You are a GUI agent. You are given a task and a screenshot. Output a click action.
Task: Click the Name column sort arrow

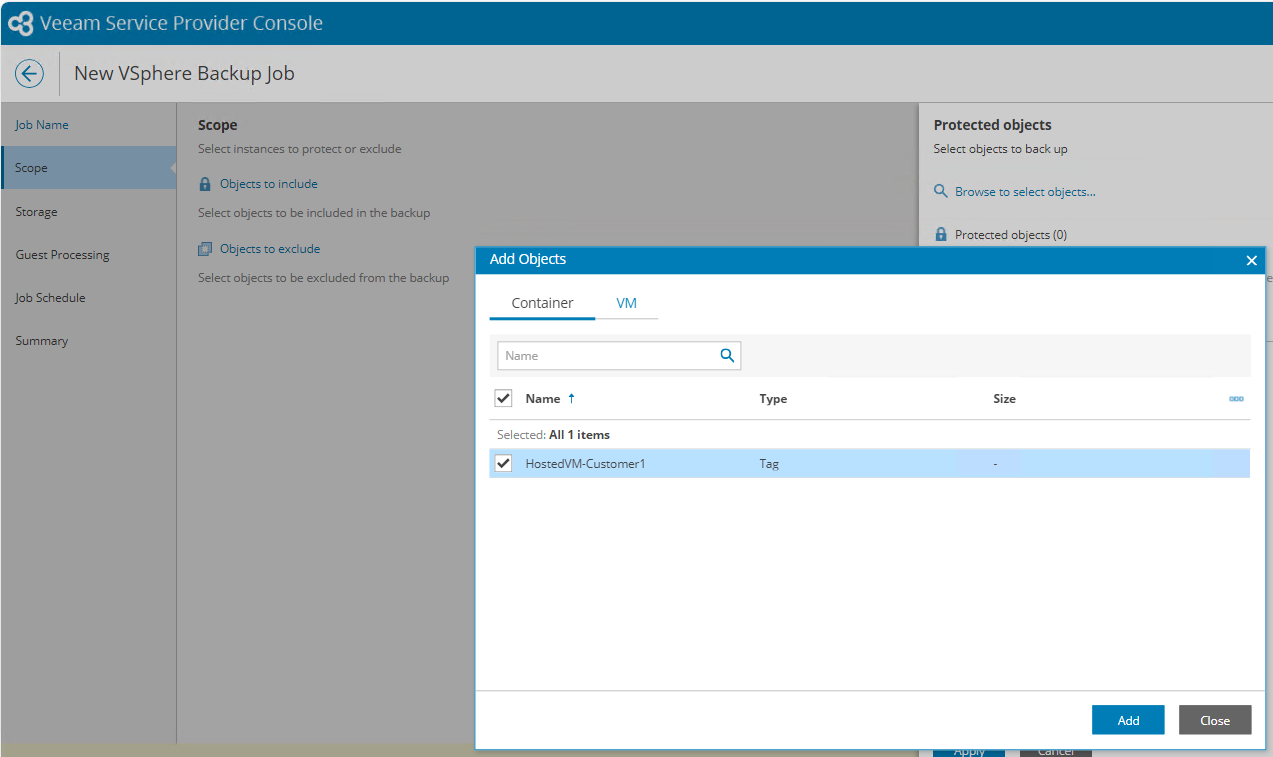[571, 398]
